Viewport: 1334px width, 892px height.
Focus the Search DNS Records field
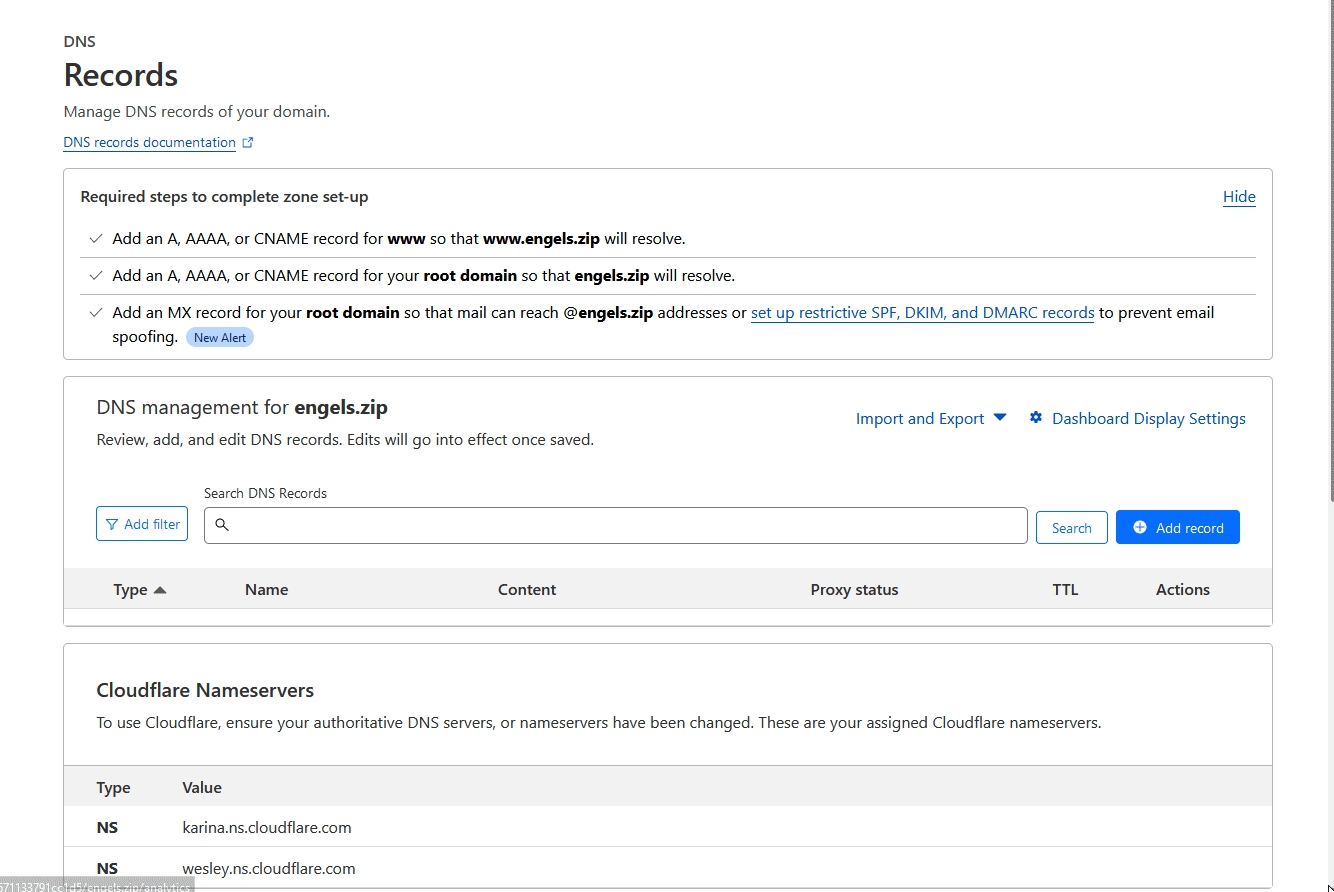point(616,526)
